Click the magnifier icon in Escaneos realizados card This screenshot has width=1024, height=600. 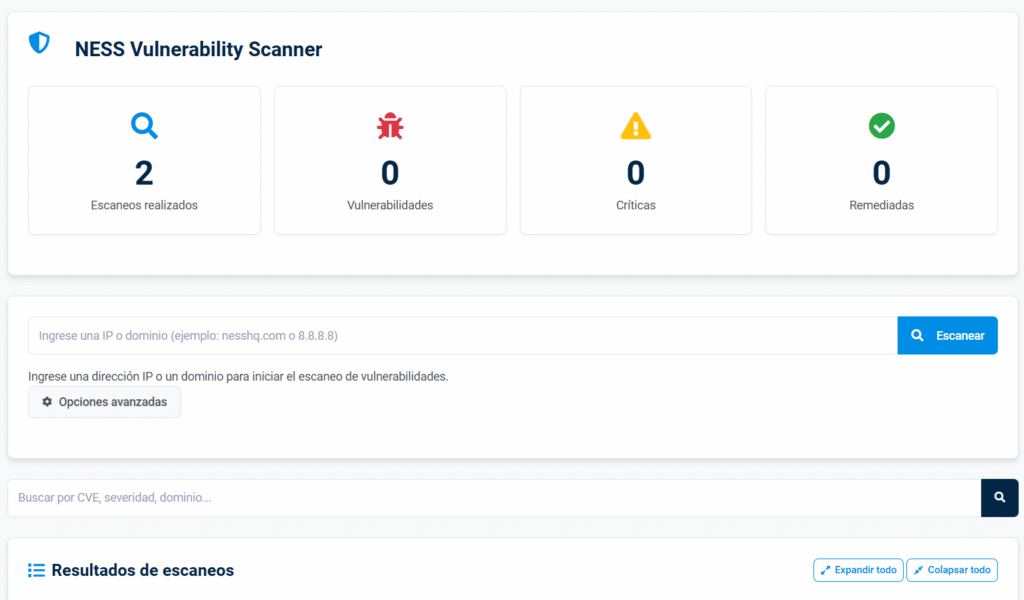[144, 126]
